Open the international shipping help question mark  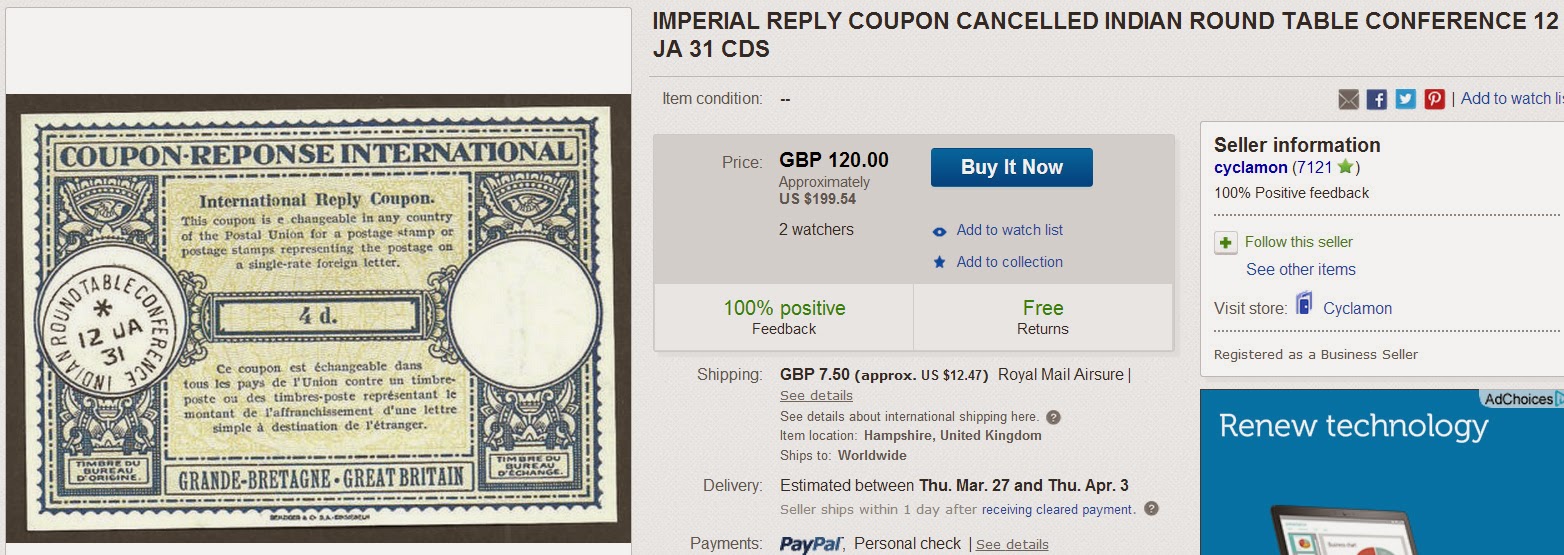pos(1053,417)
